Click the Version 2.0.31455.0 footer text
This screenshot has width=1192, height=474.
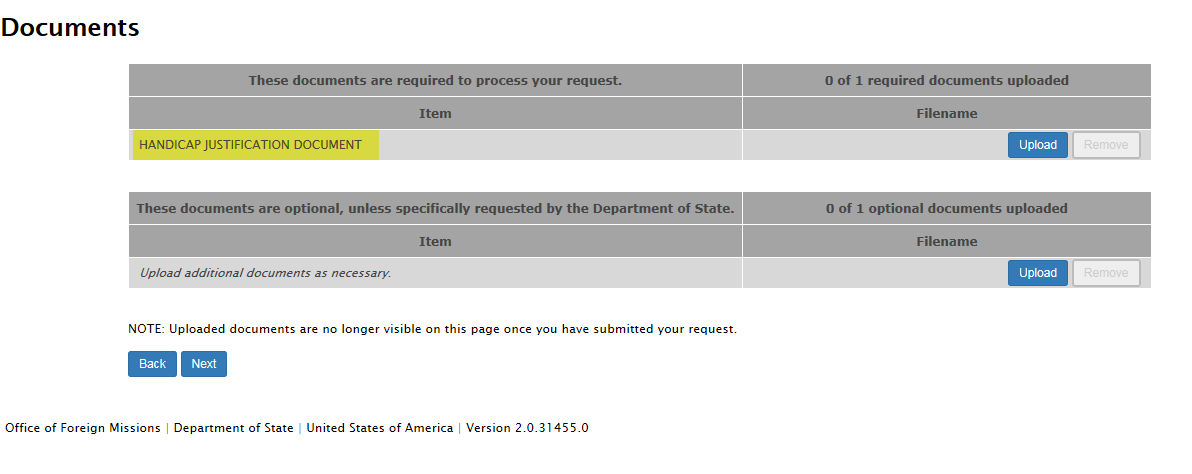coord(527,428)
